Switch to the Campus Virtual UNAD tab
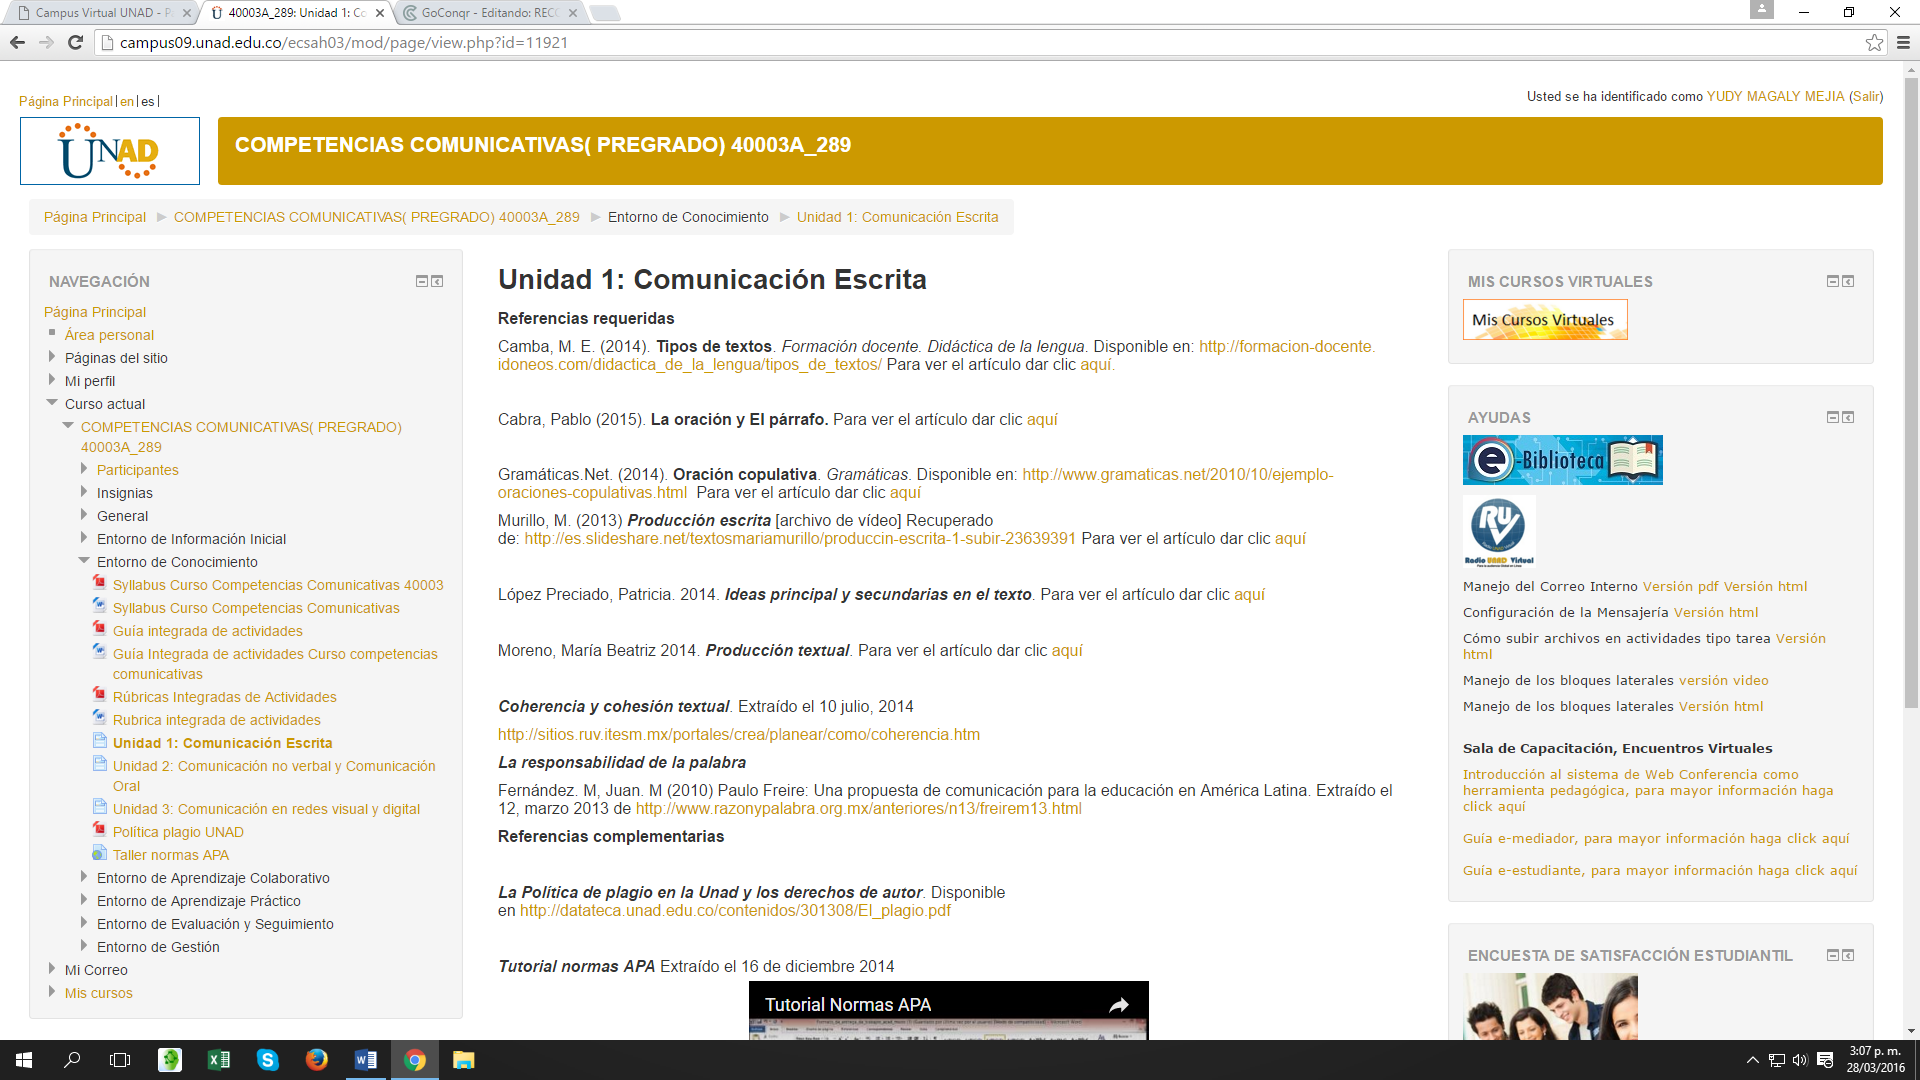1920x1080 pixels. [x=100, y=13]
